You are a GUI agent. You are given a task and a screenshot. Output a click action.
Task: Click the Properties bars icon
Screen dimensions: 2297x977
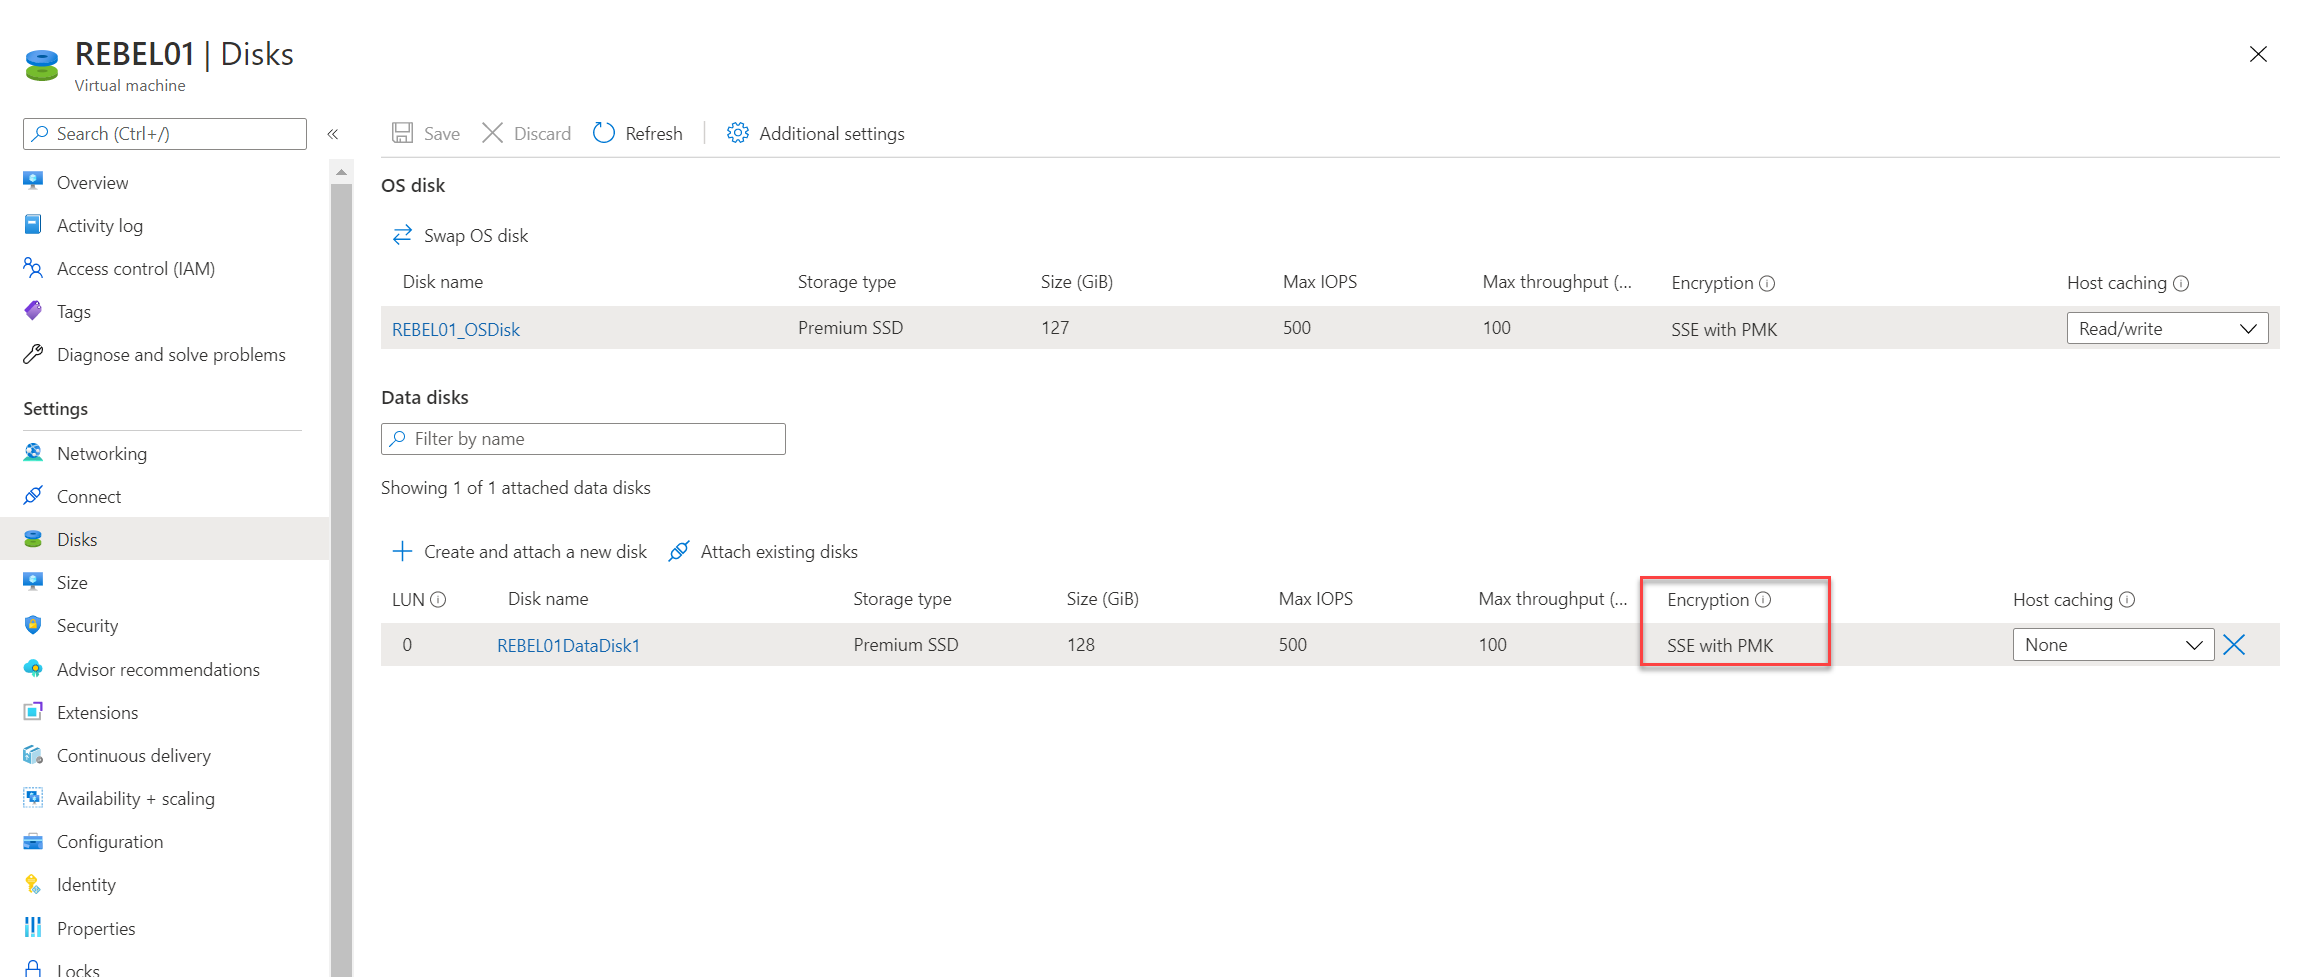tap(33, 927)
